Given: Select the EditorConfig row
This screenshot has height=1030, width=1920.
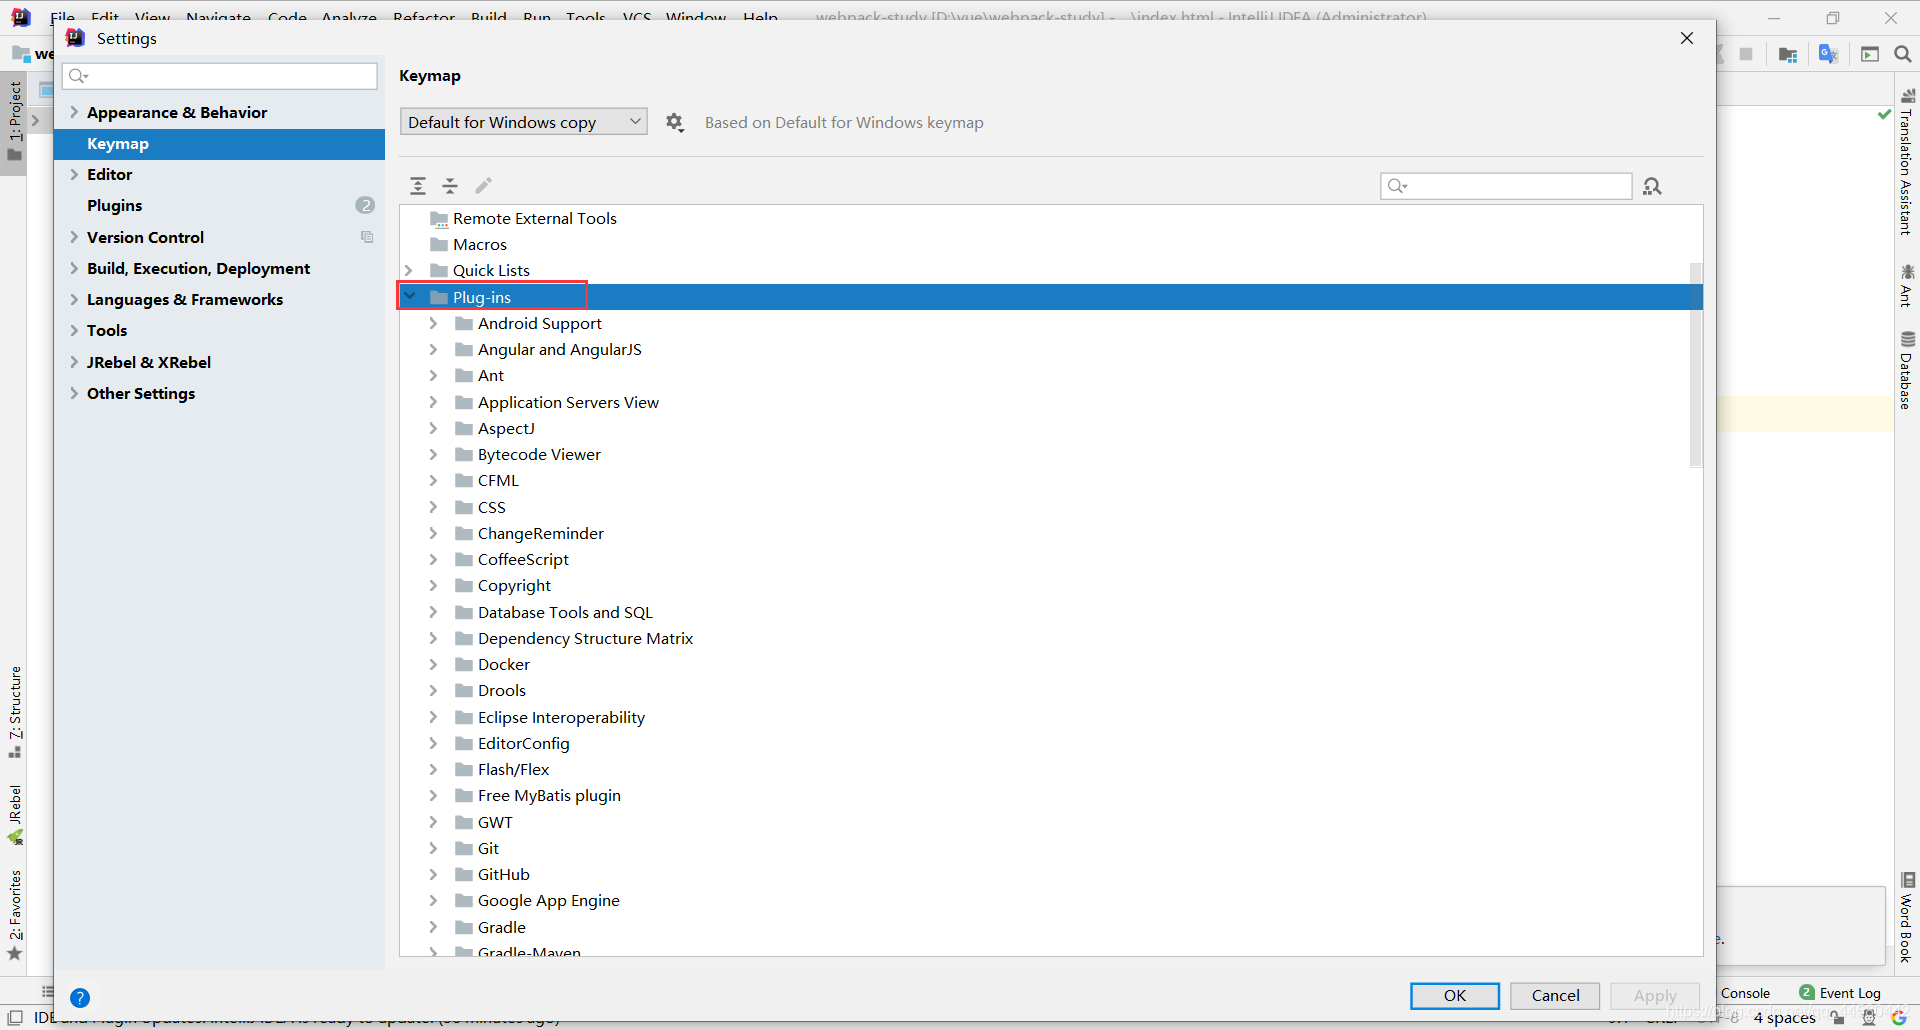Looking at the screenshot, I should (1045, 743).
